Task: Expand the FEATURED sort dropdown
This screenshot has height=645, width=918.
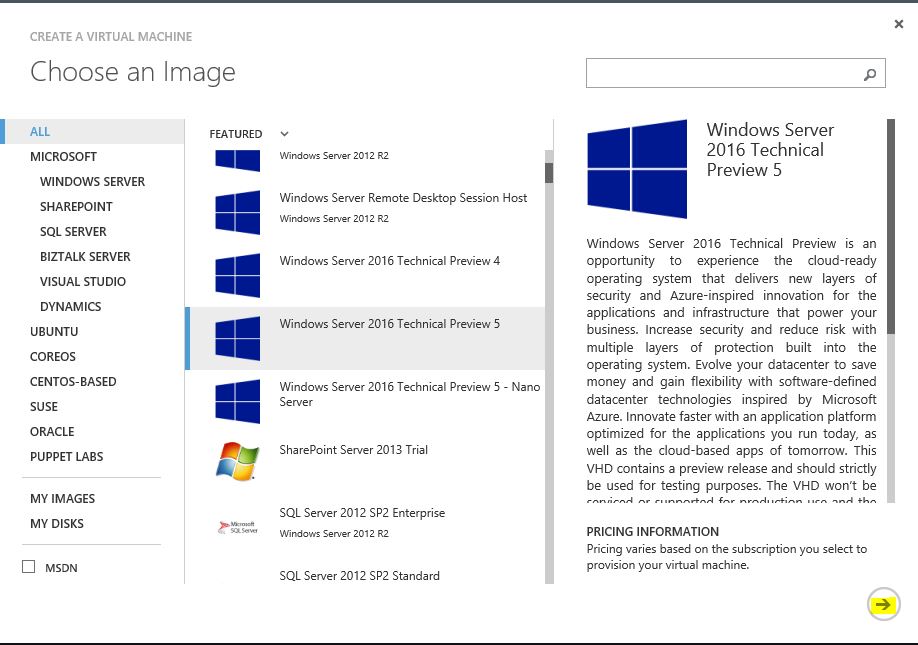Action: tap(285, 134)
